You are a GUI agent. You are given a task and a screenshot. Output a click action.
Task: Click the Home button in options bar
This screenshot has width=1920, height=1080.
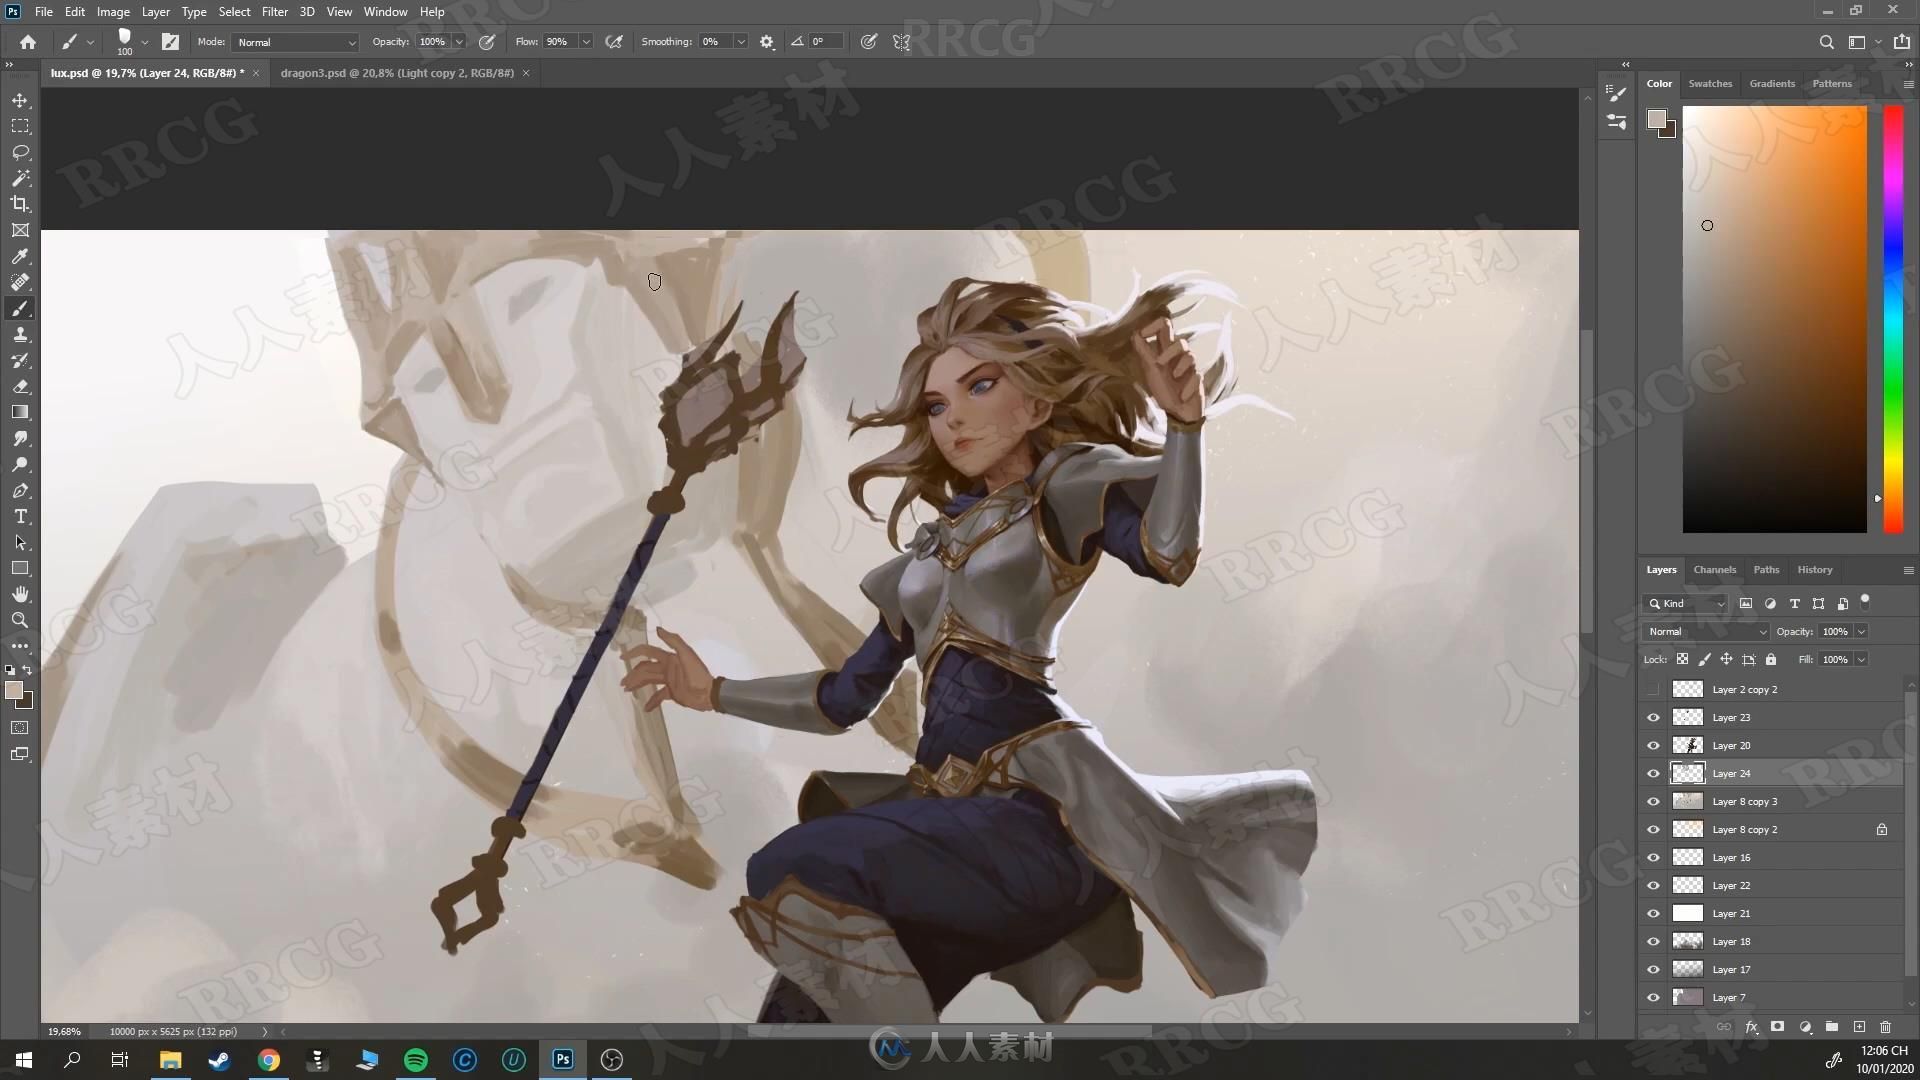click(x=28, y=42)
